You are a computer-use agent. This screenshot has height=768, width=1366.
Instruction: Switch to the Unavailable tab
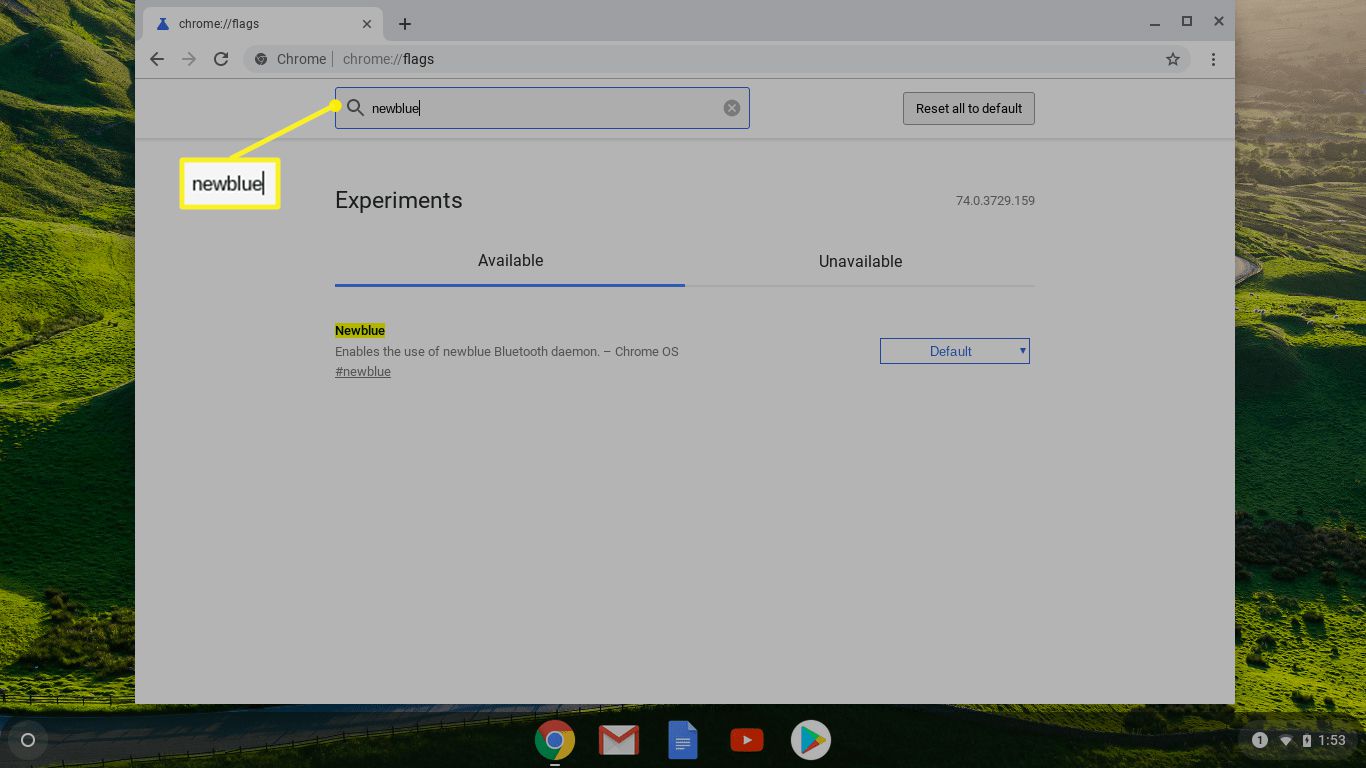pyautogui.click(x=860, y=261)
